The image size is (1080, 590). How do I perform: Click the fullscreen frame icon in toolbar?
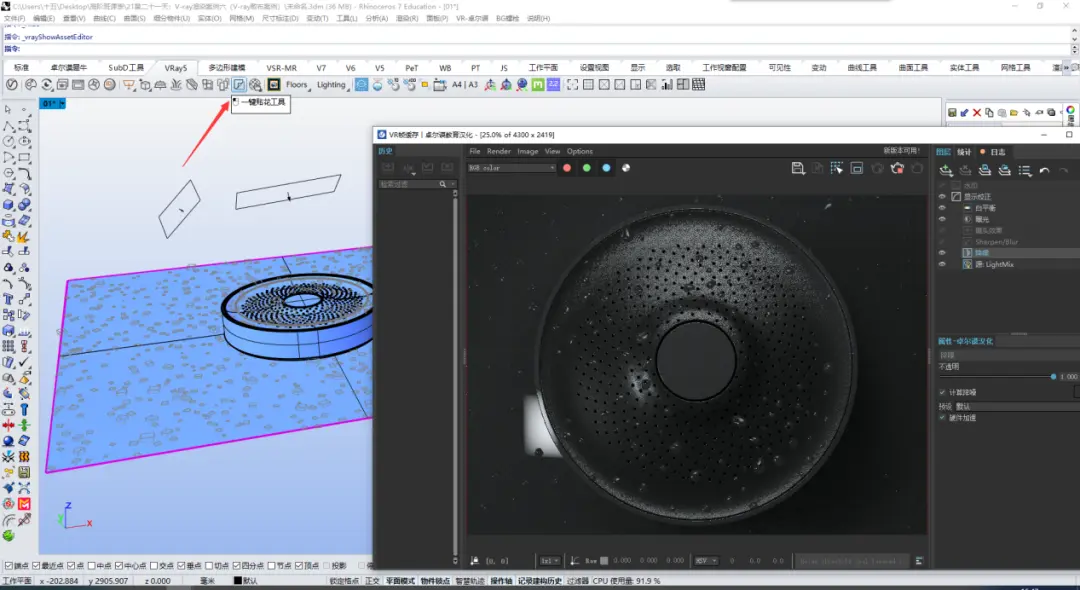572,85
